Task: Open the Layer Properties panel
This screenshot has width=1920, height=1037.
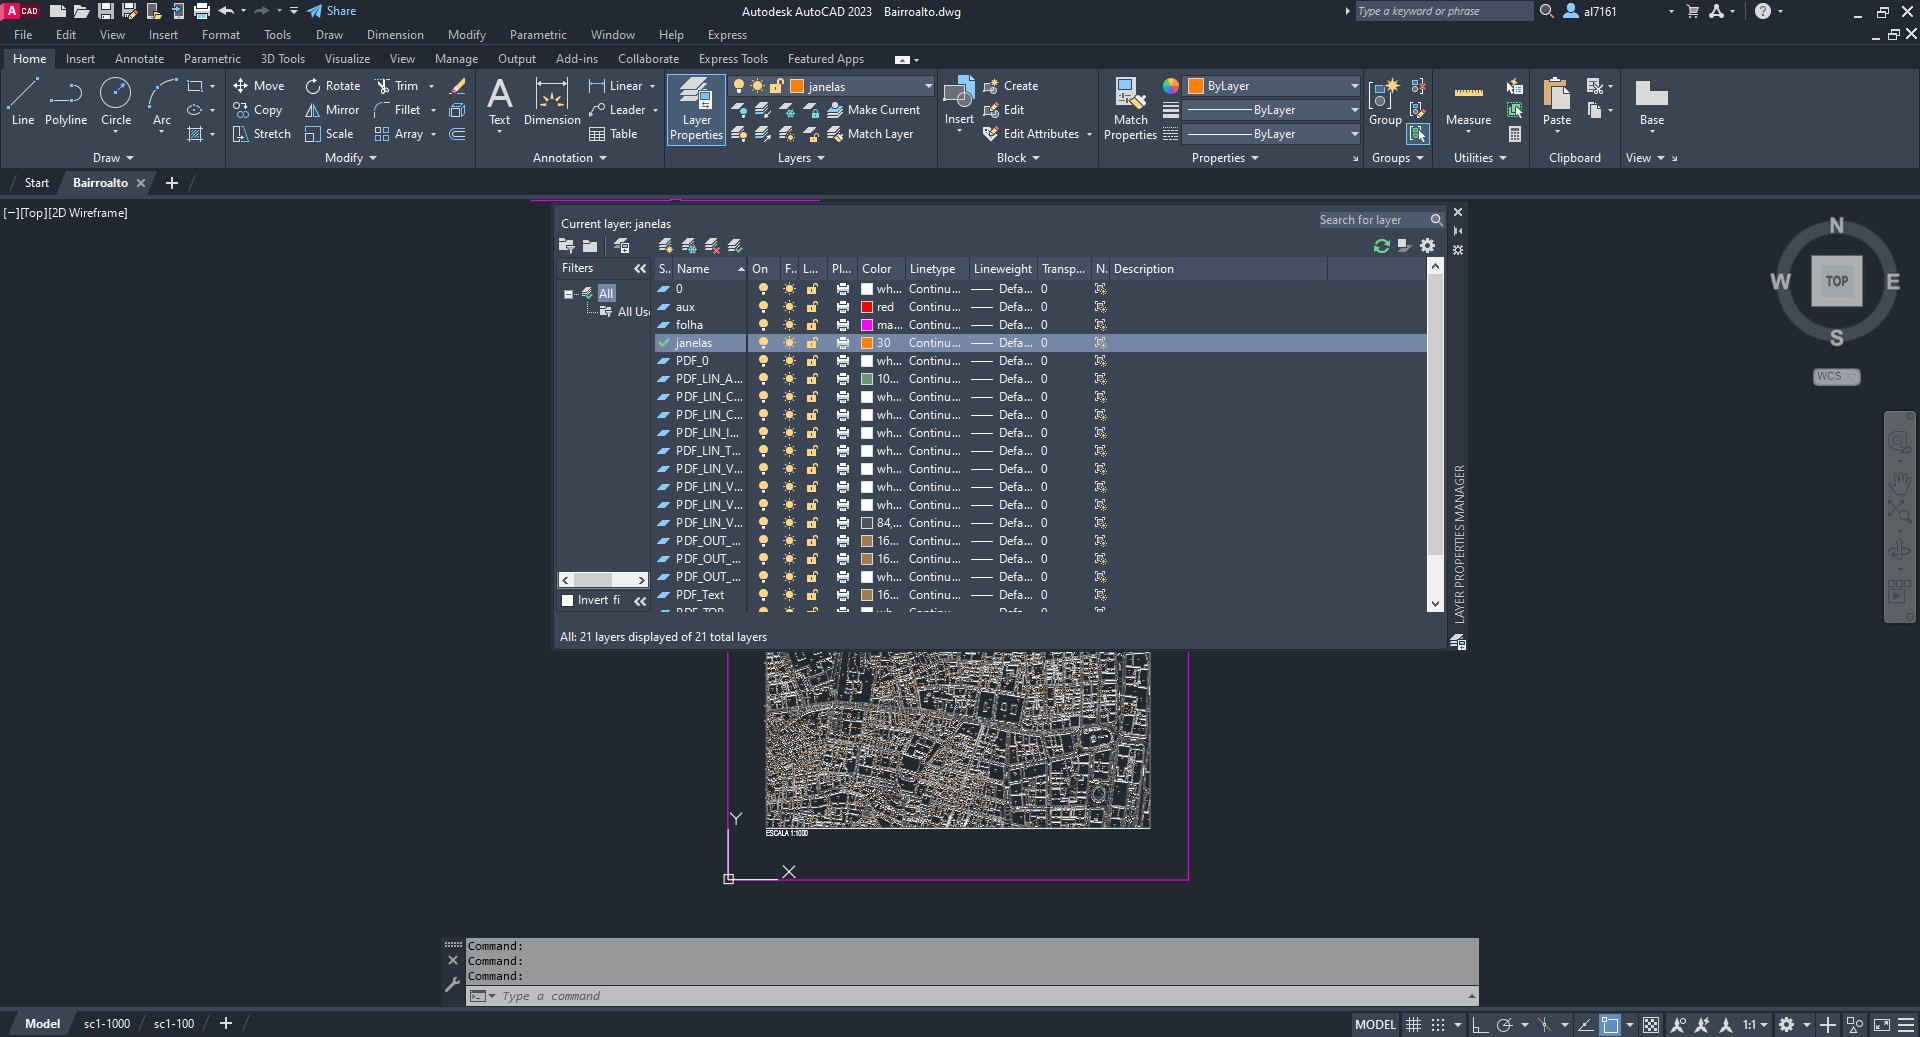Action: pos(696,110)
